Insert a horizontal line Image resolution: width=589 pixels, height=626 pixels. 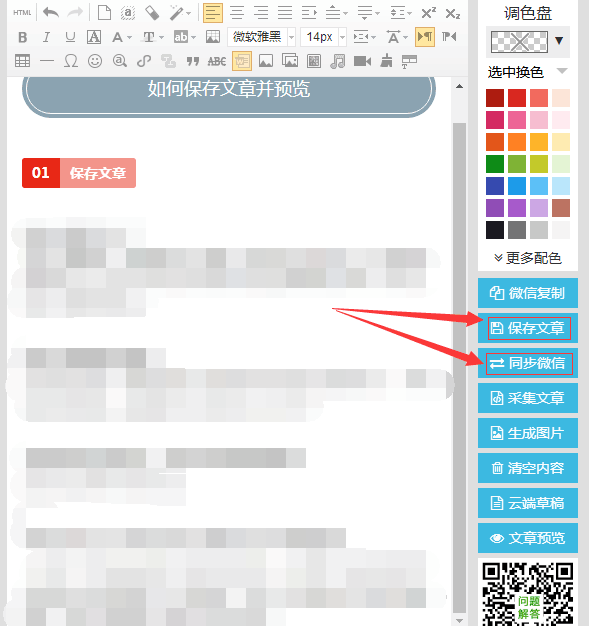[47, 61]
